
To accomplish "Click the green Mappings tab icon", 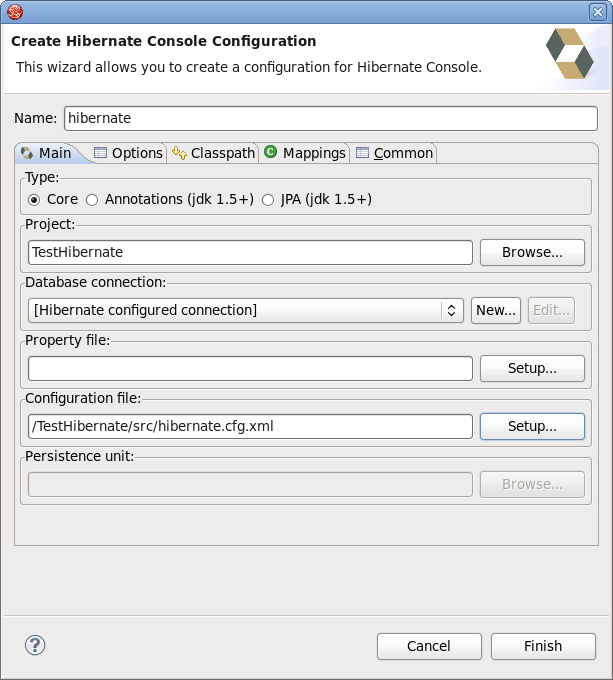I will pyautogui.click(x=271, y=152).
